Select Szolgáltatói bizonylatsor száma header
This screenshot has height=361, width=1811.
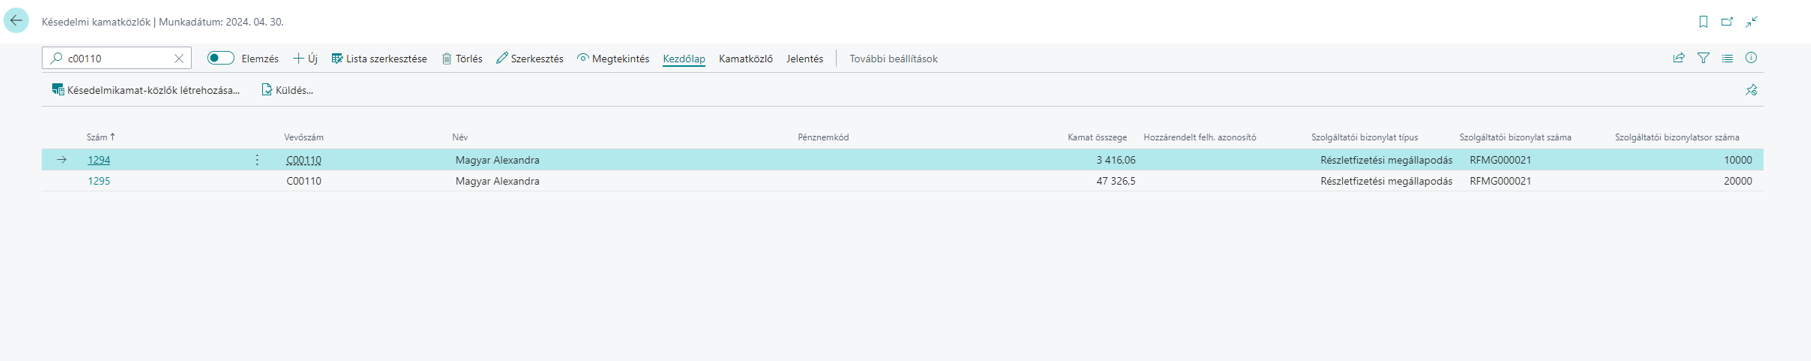pyautogui.click(x=1677, y=137)
